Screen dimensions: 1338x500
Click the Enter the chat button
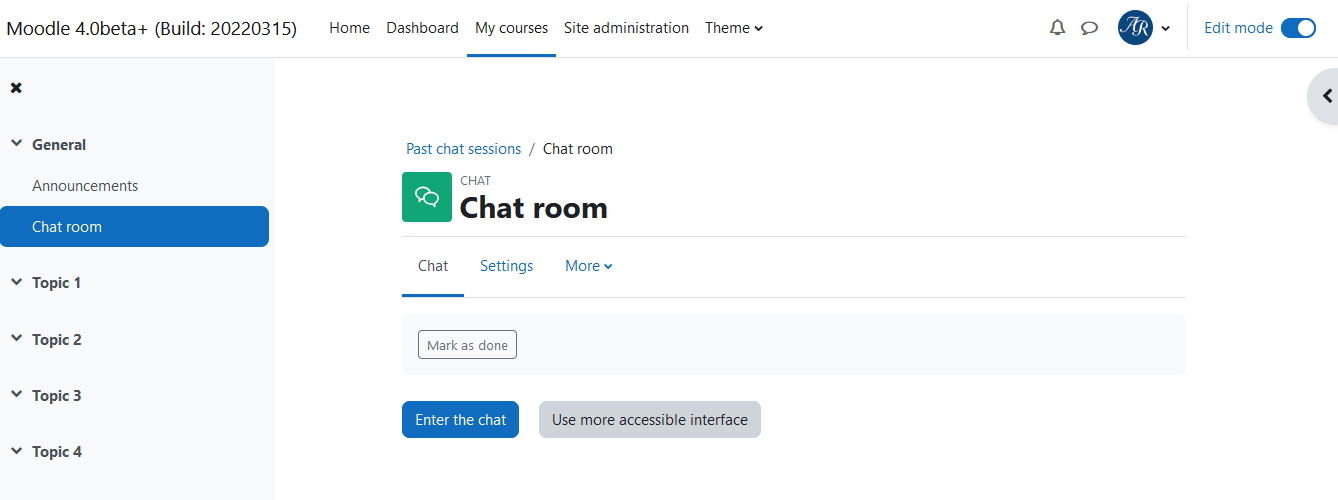coord(460,420)
